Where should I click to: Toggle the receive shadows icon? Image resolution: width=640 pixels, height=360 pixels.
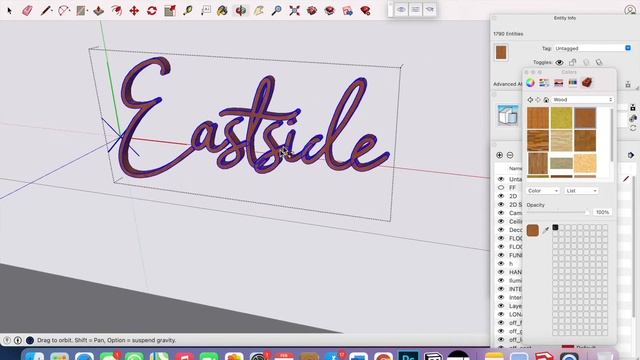point(586,62)
